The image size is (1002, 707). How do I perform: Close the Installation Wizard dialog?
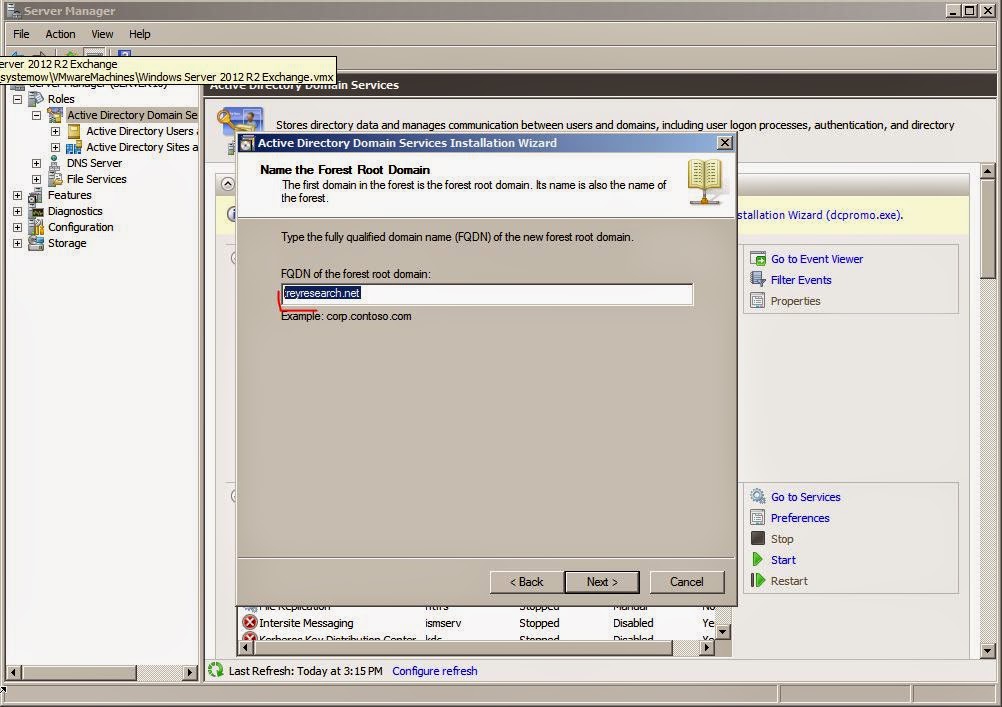(x=724, y=143)
